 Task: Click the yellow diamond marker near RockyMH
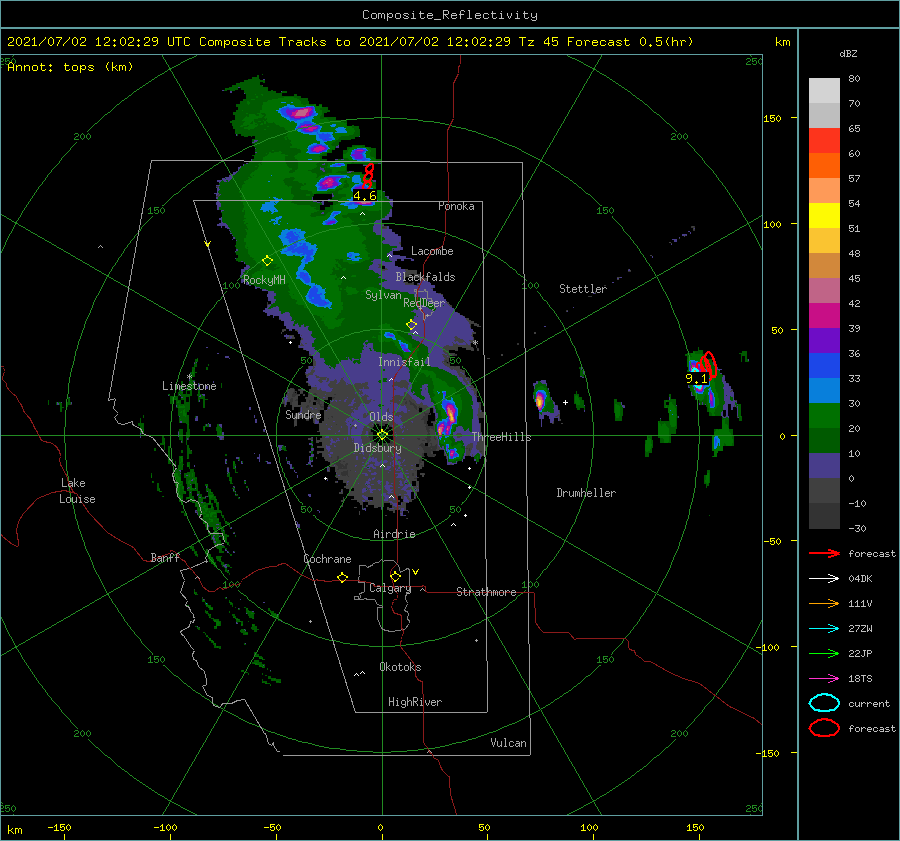(267, 261)
